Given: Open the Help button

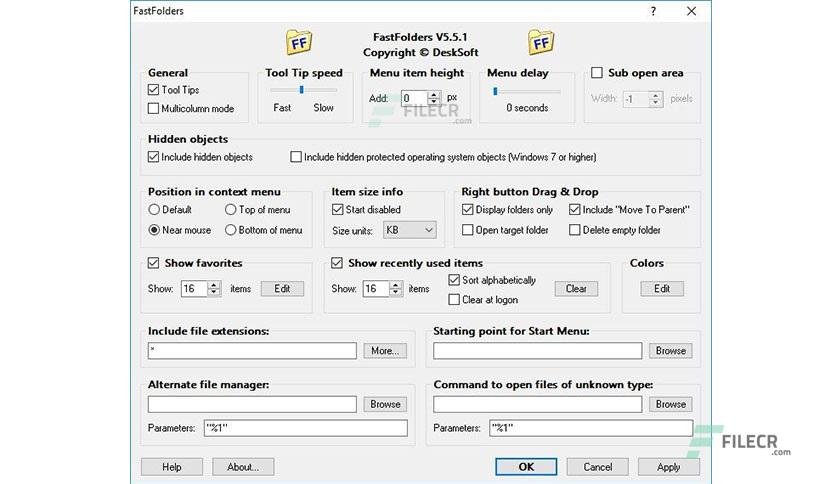Looking at the screenshot, I should (x=172, y=467).
